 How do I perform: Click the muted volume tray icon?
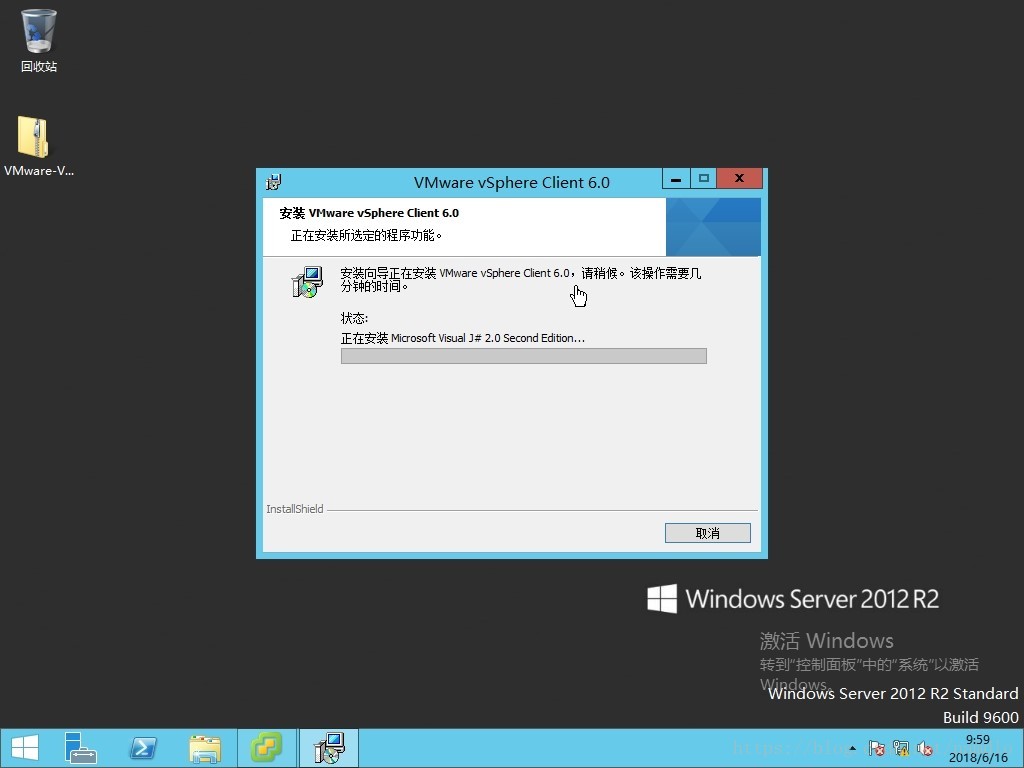coord(924,748)
